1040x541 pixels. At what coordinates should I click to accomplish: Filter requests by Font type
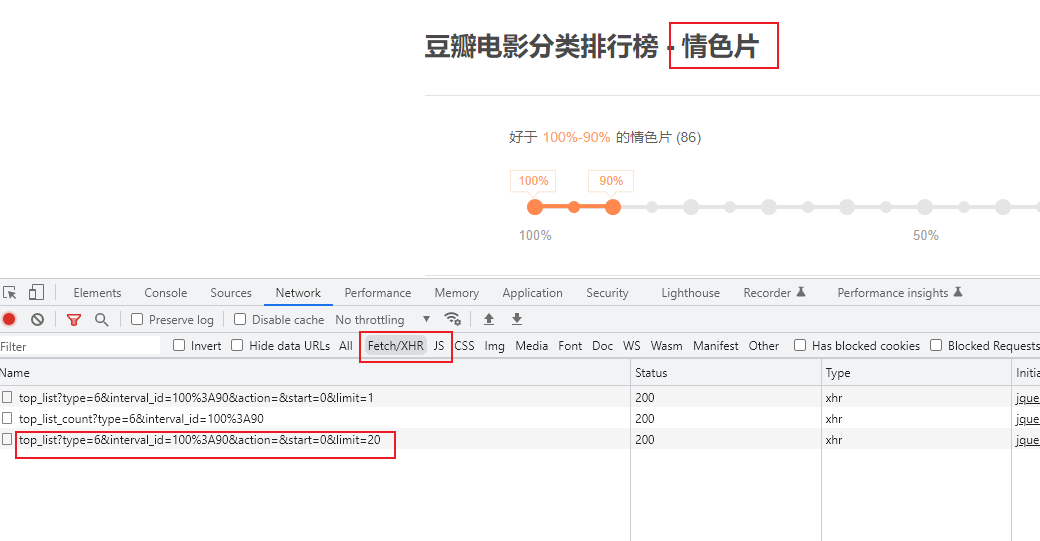pos(570,345)
